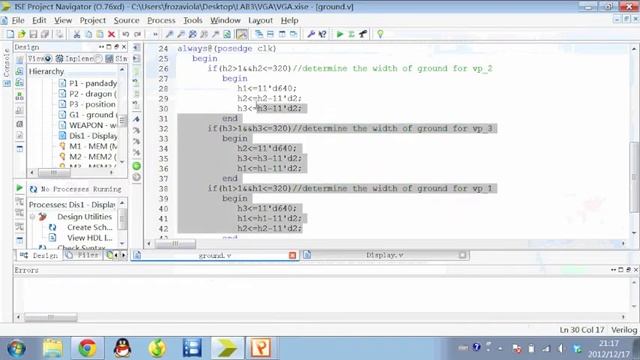The width and height of the screenshot is (640, 360).
Task: Click the editor horizontal scrollbar thumb
Action: pyautogui.click(x=175, y=244)
